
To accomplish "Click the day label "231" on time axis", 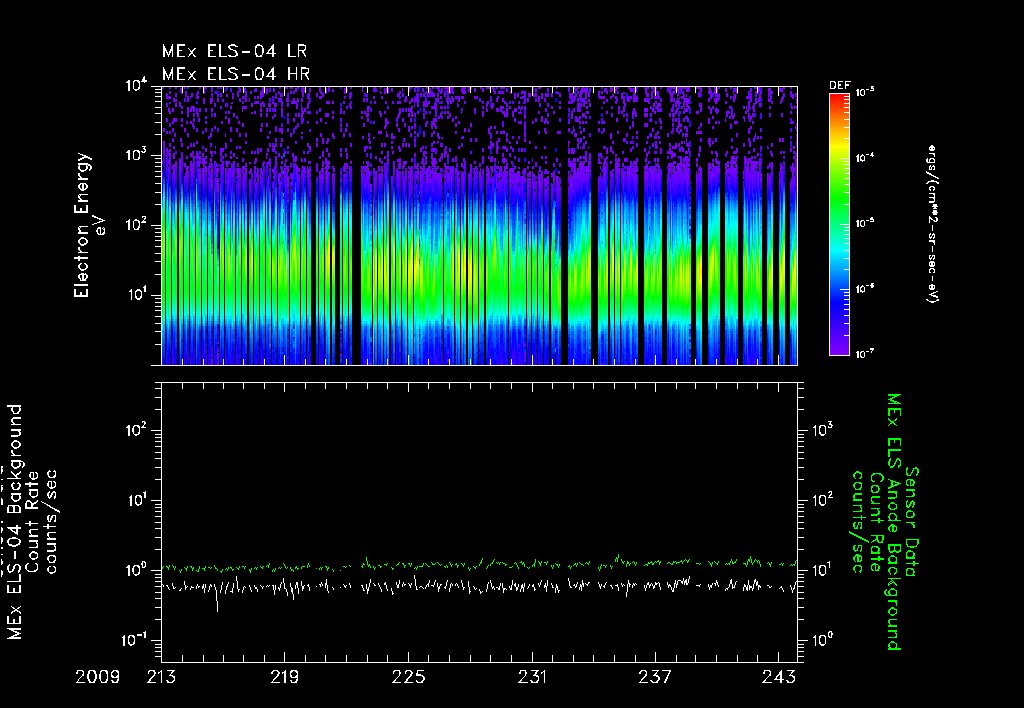I will point(532,677).
